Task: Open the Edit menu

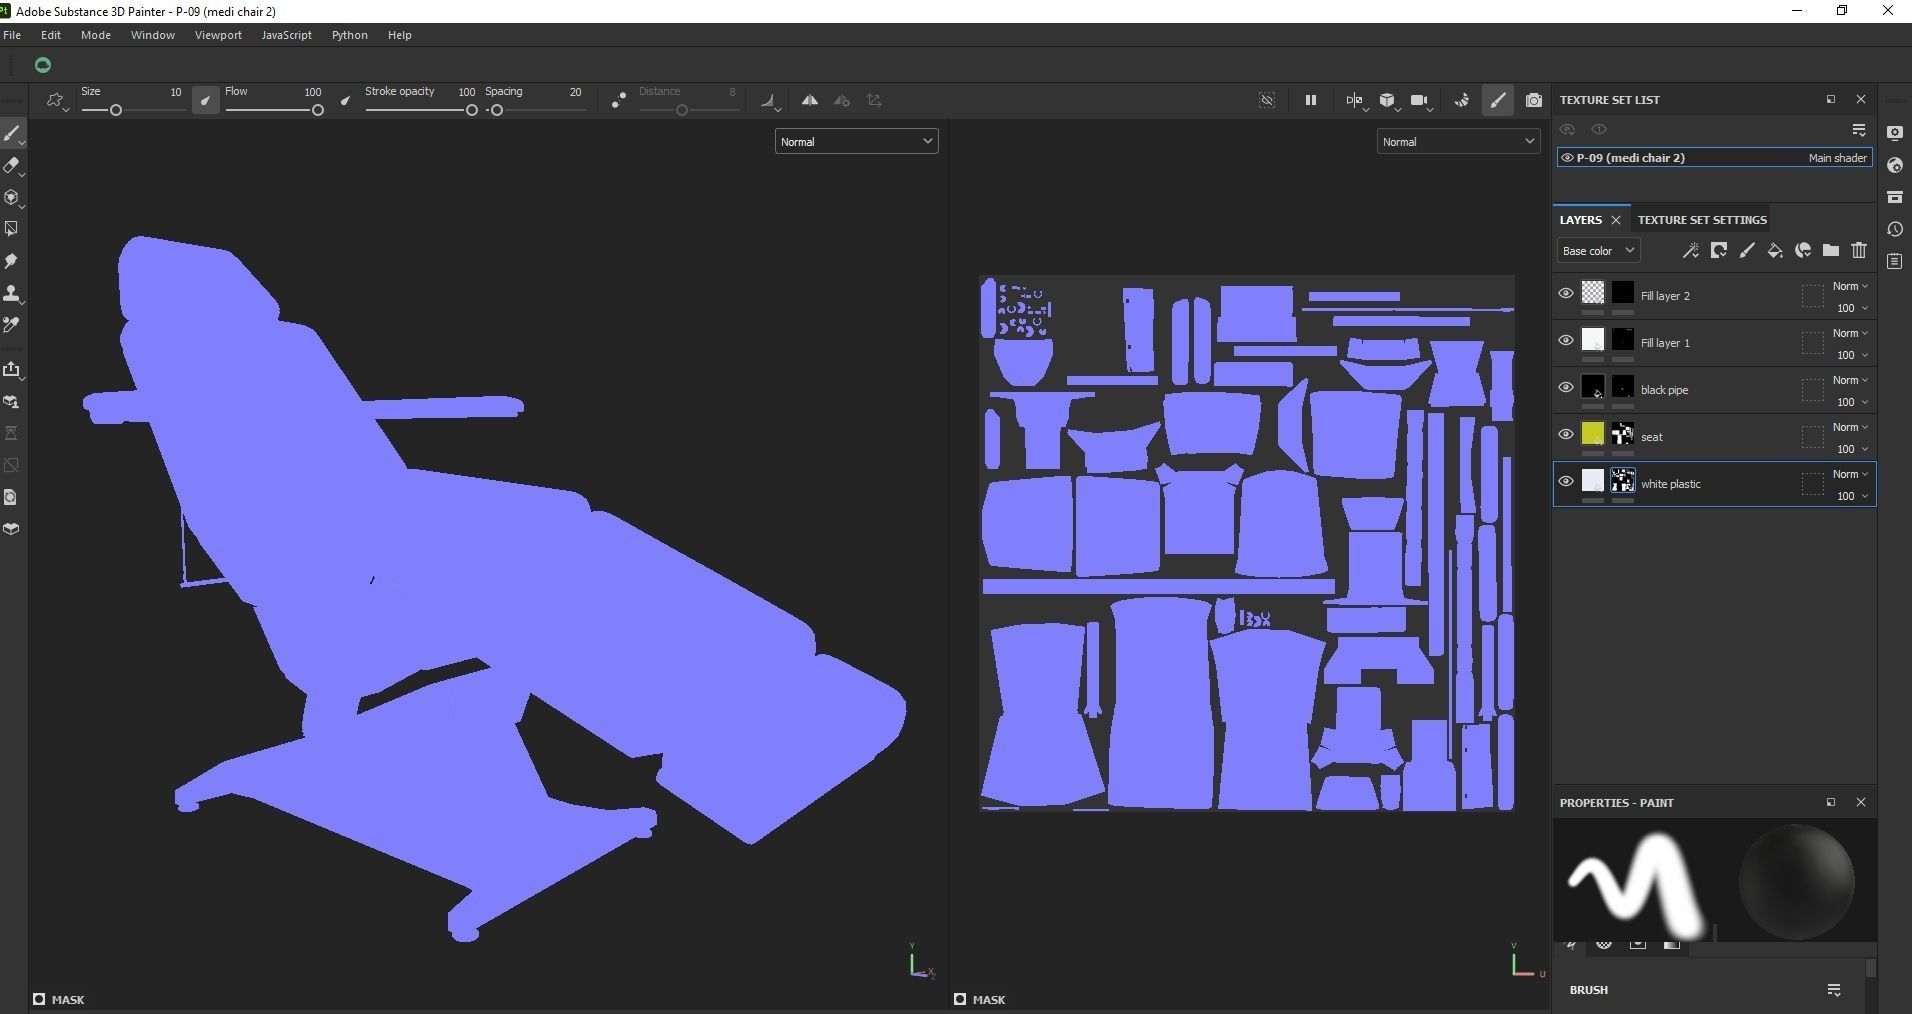Action: 51,35
